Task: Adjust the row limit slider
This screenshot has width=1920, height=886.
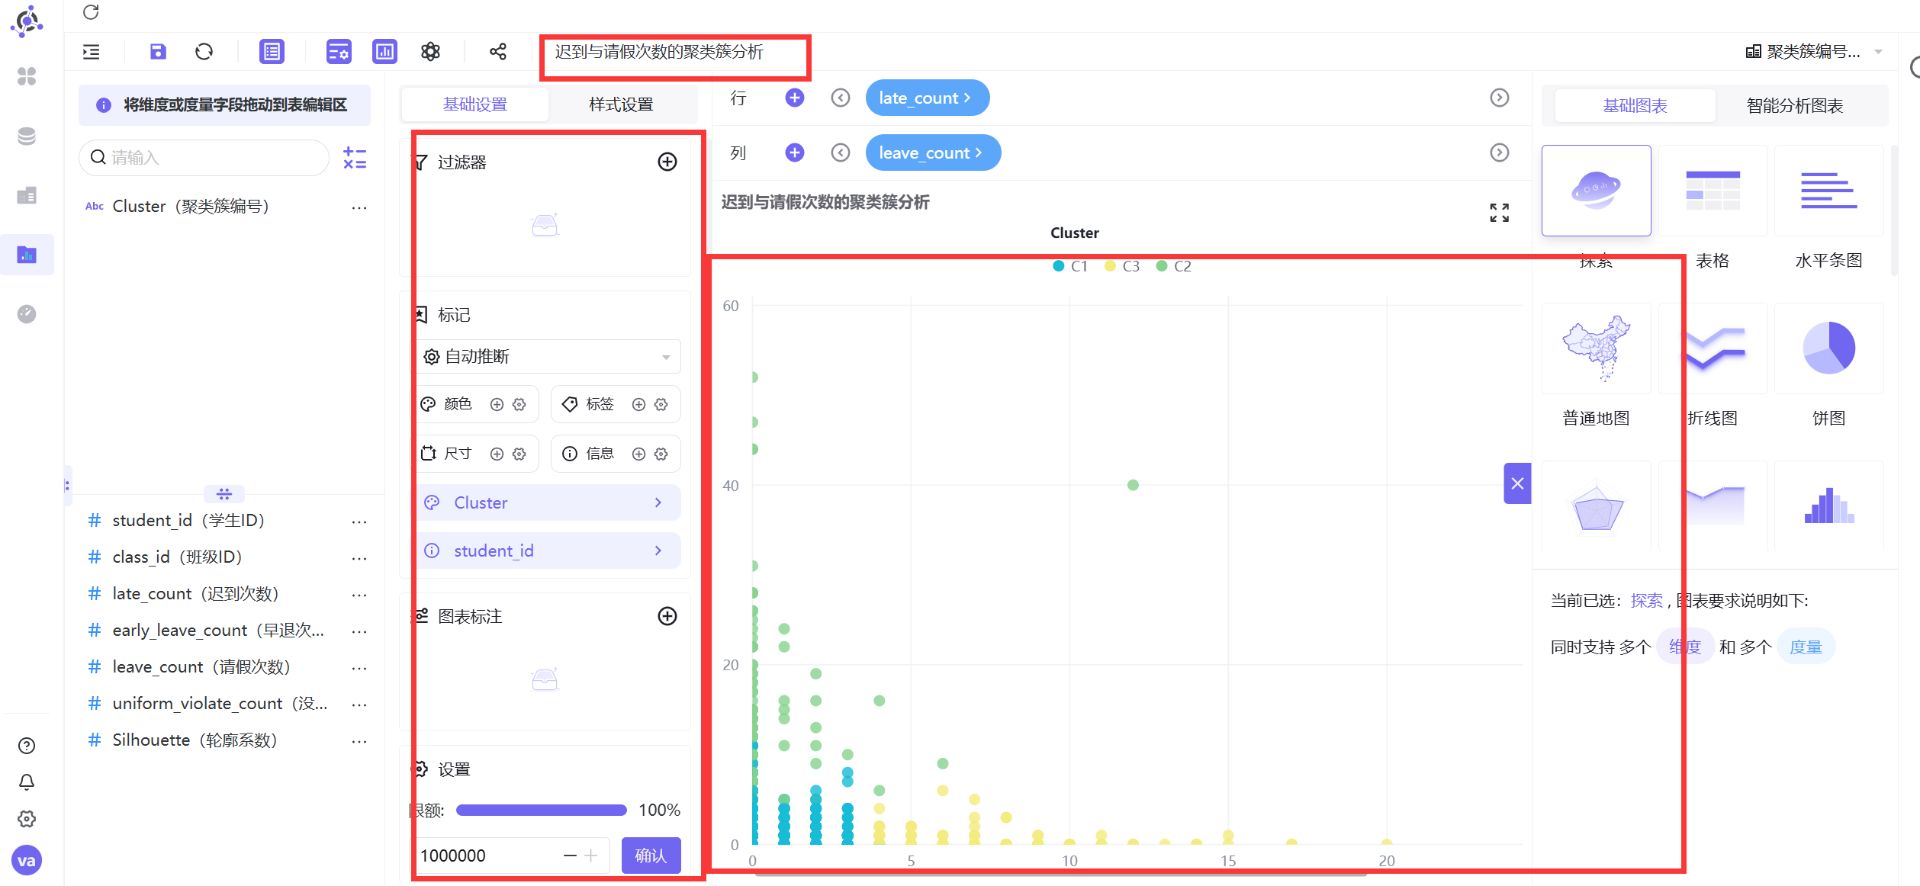Action: click(x=541, y=810)
